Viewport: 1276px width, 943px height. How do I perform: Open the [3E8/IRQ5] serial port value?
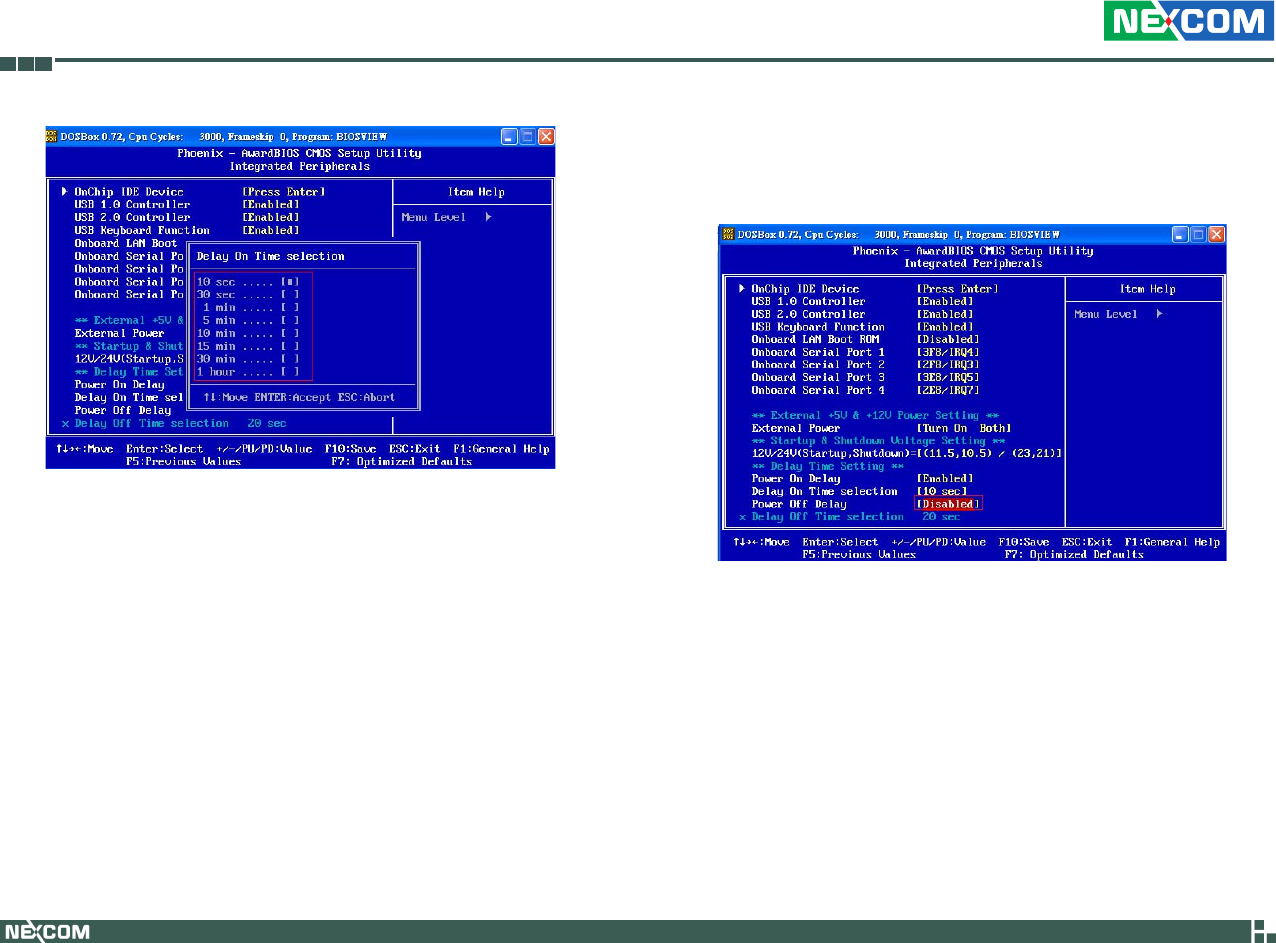pos(948,377)
